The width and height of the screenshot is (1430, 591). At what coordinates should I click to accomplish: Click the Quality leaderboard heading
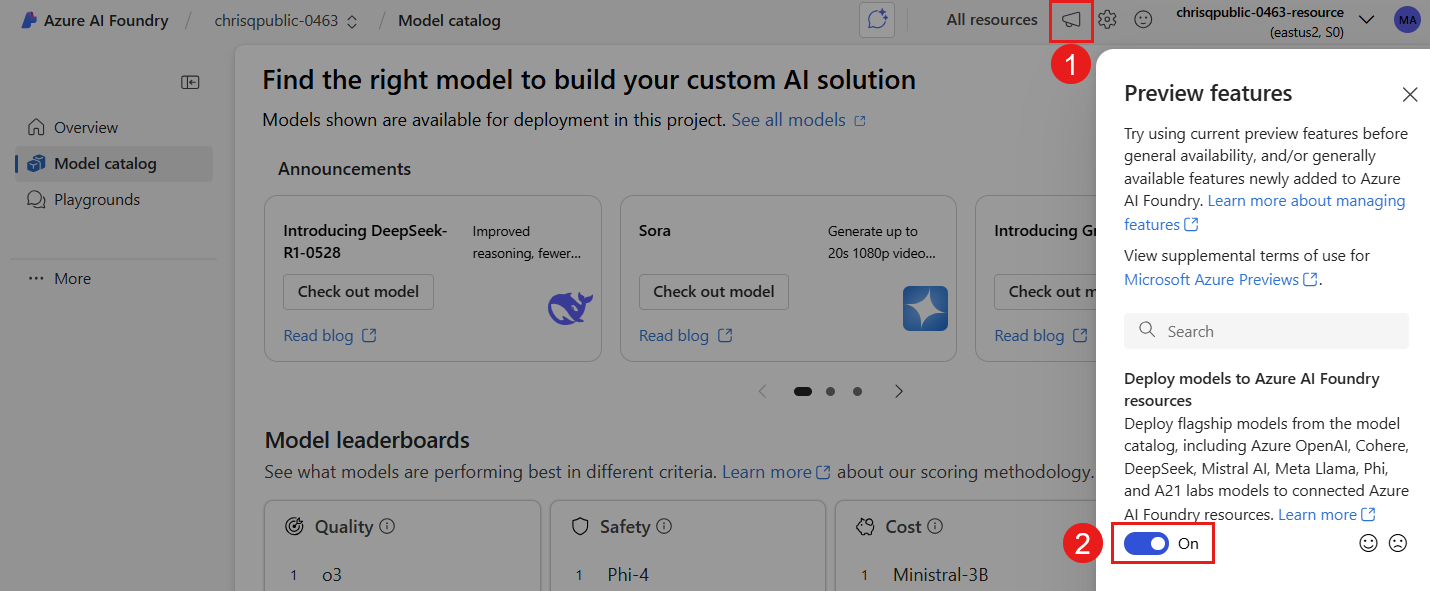pyautogui.click(x=344, y=526)
